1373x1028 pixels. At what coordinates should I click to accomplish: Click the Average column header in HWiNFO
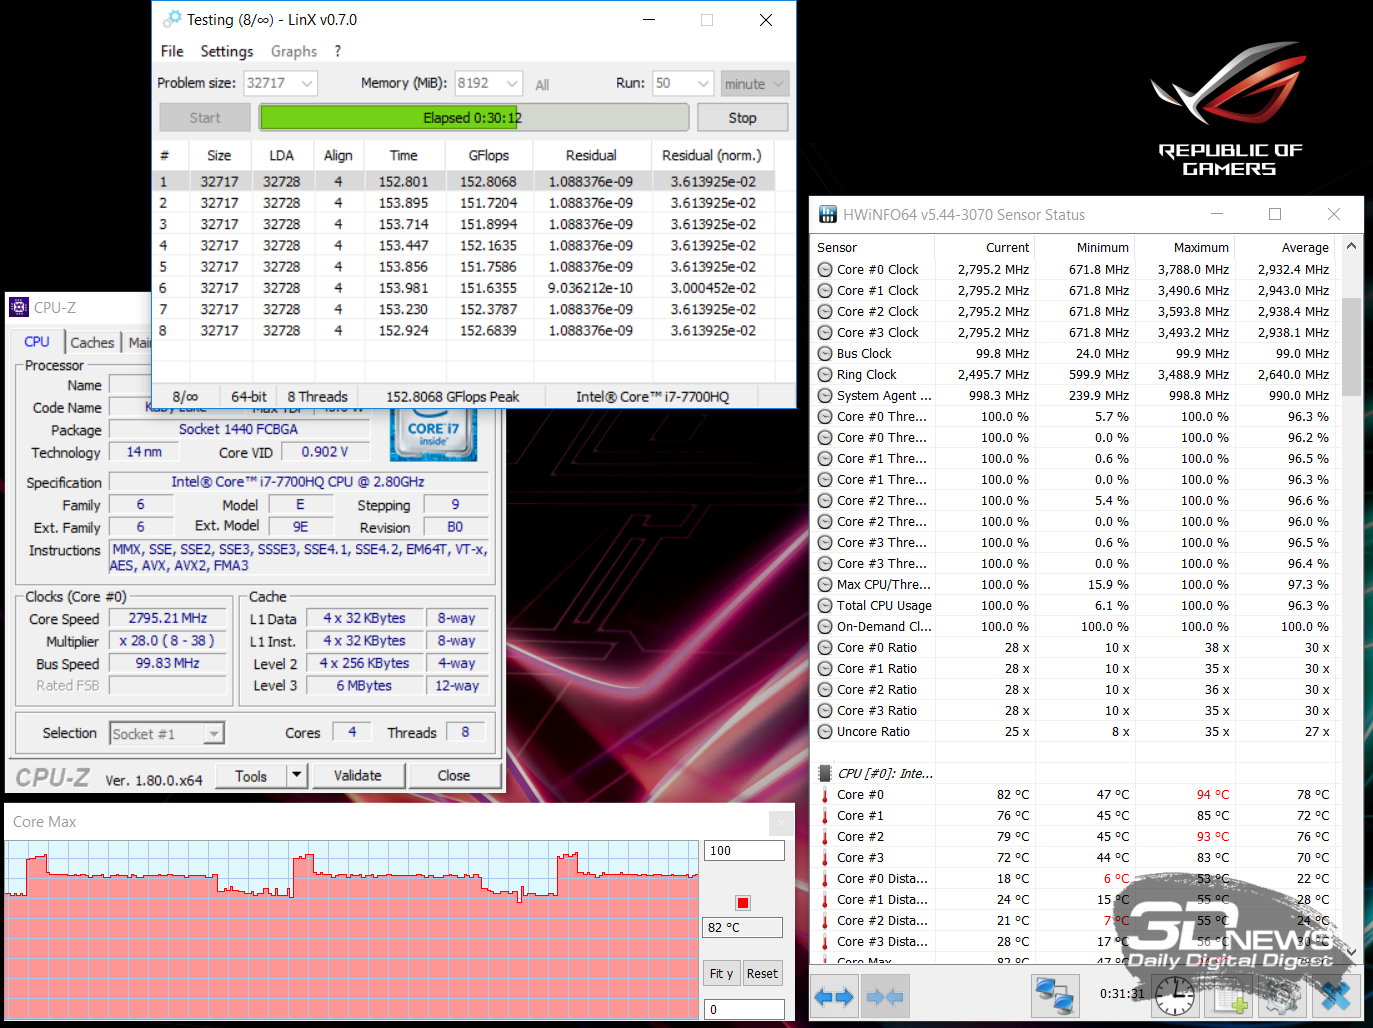(1285, 247)
